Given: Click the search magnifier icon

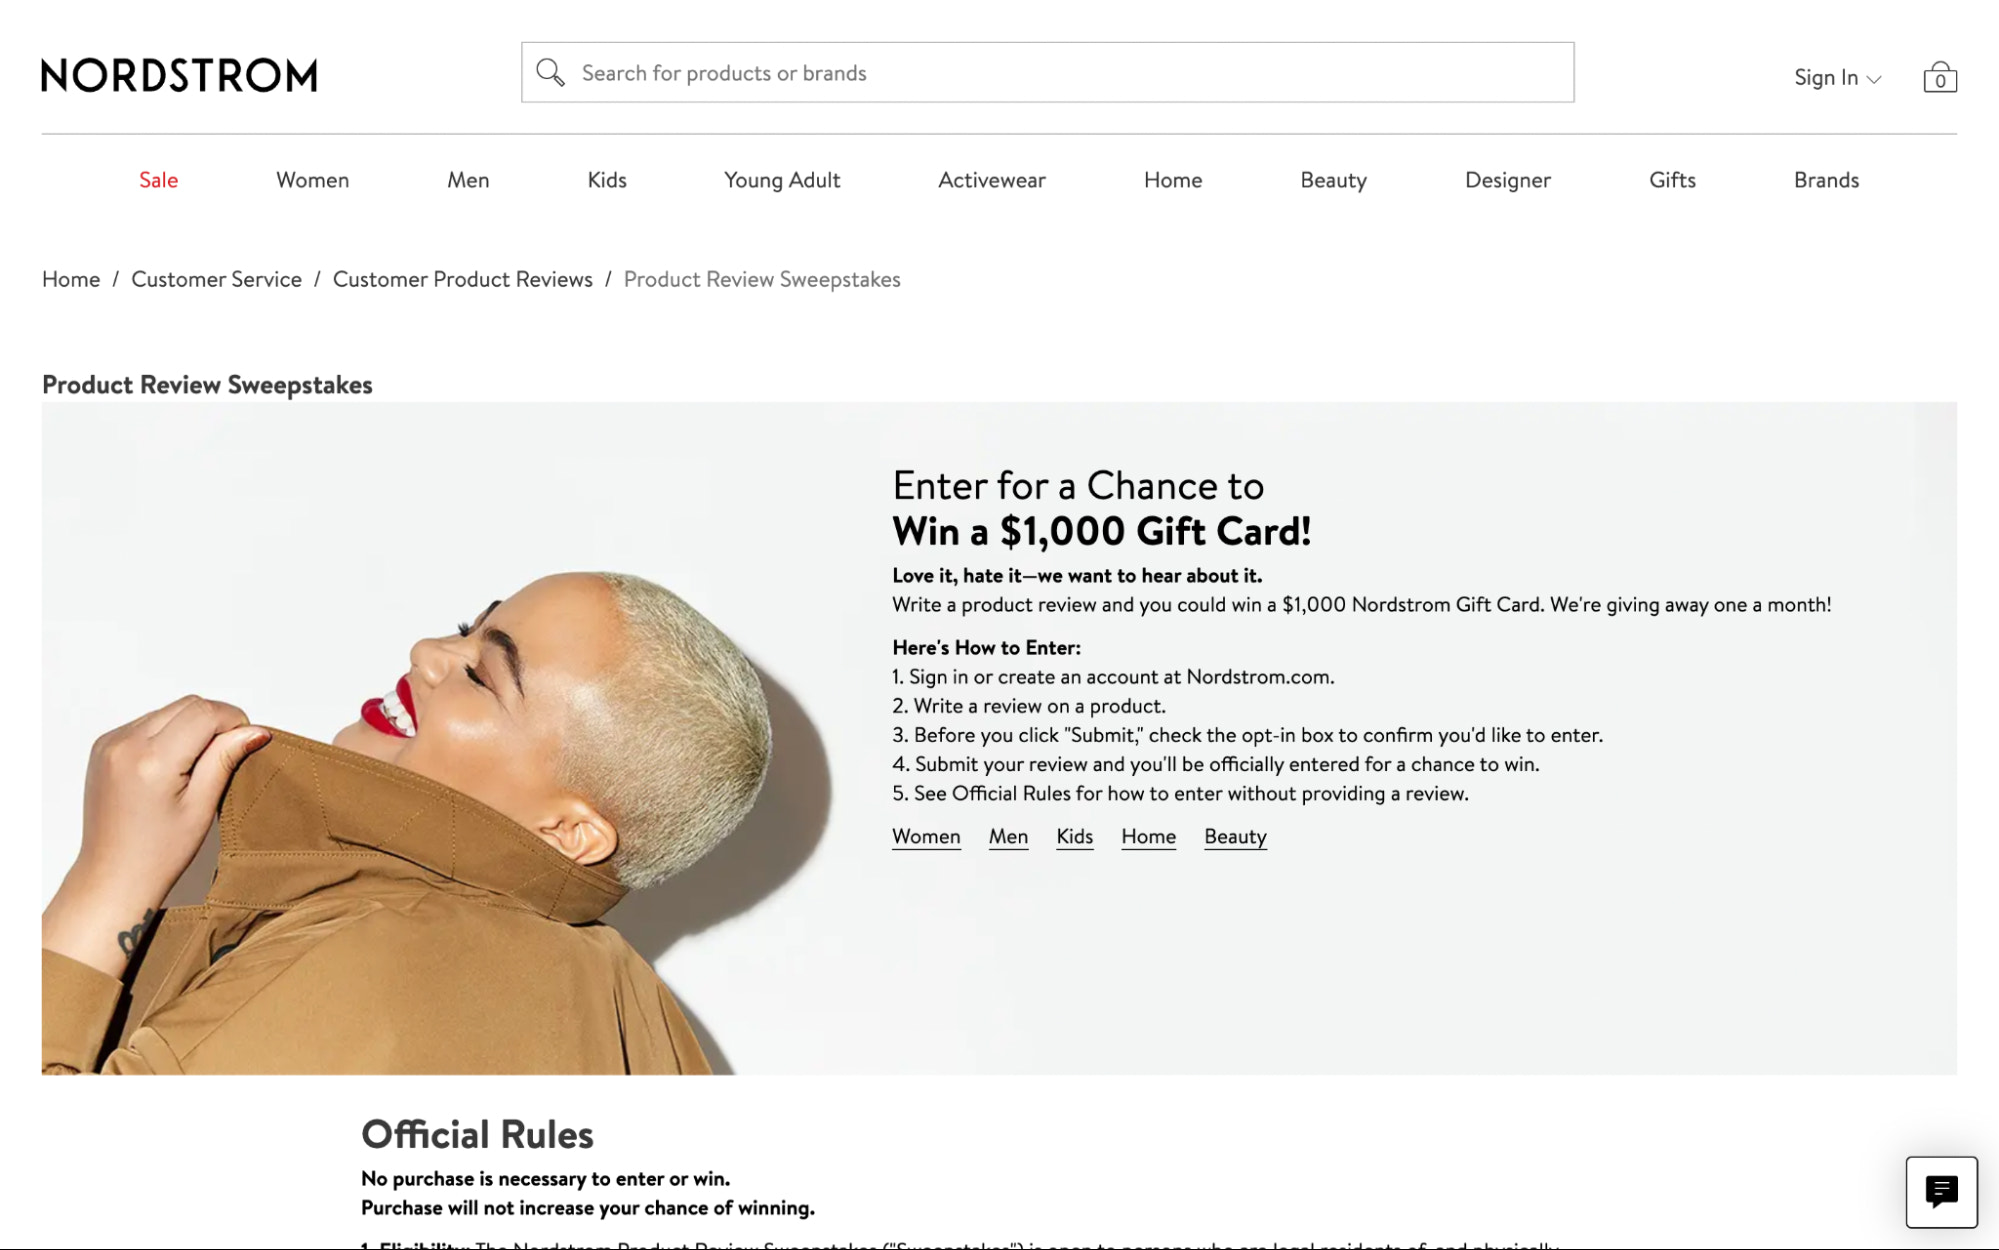Looking at the screenshot, I should point(550,72).
